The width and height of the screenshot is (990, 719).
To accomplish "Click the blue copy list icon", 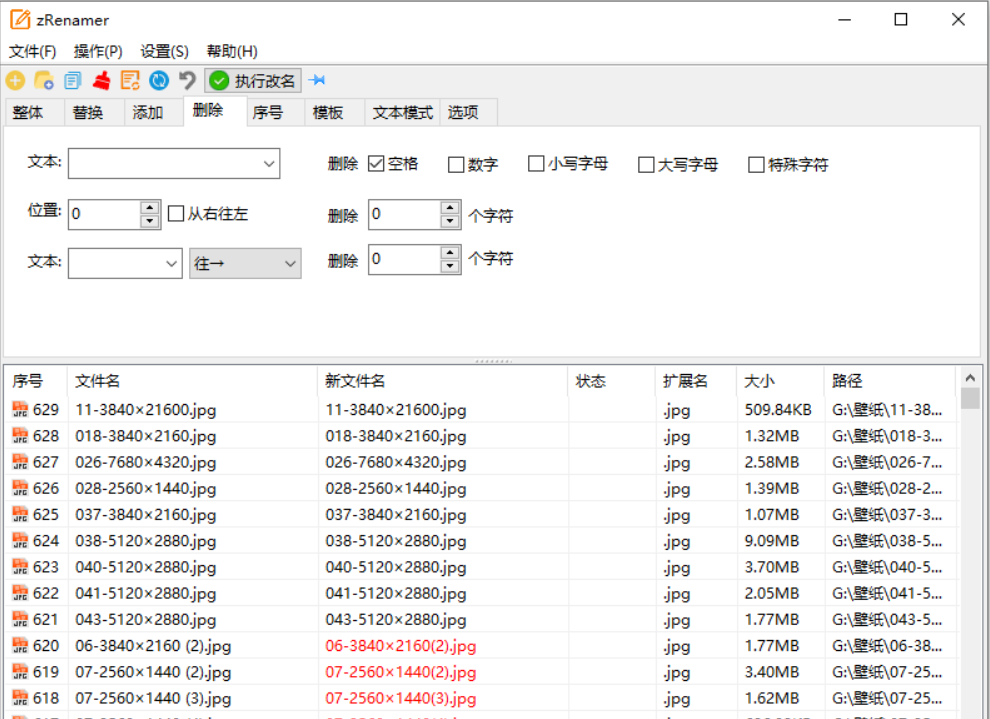I will point(73,81).
